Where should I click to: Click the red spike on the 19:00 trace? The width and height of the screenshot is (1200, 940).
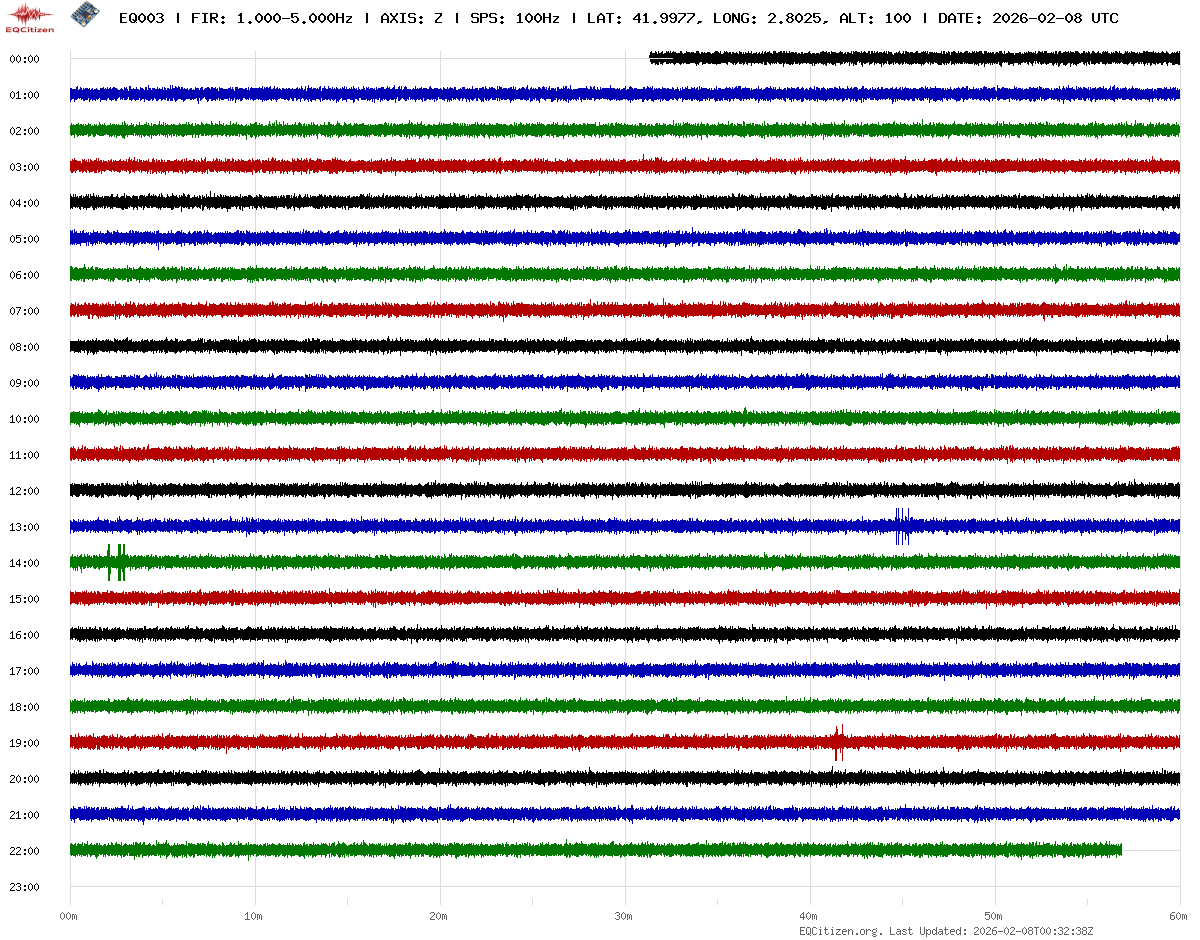(x=838, y=742)
